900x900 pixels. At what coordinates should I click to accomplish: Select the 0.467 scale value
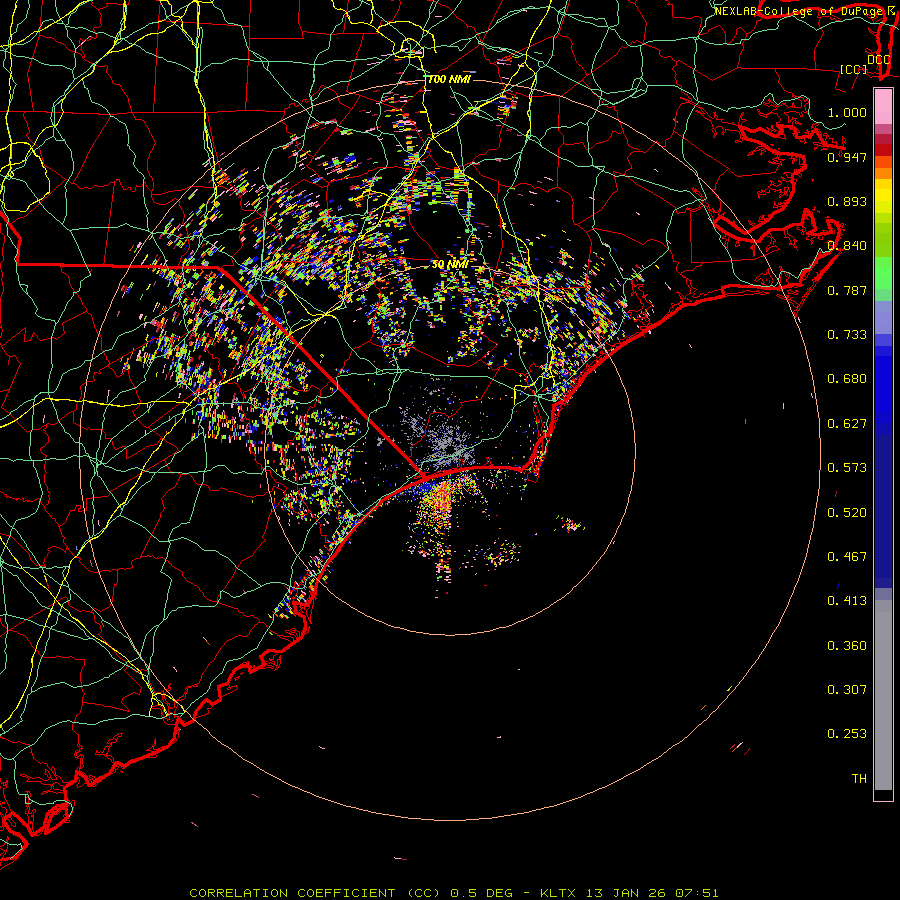coord(847,557)
